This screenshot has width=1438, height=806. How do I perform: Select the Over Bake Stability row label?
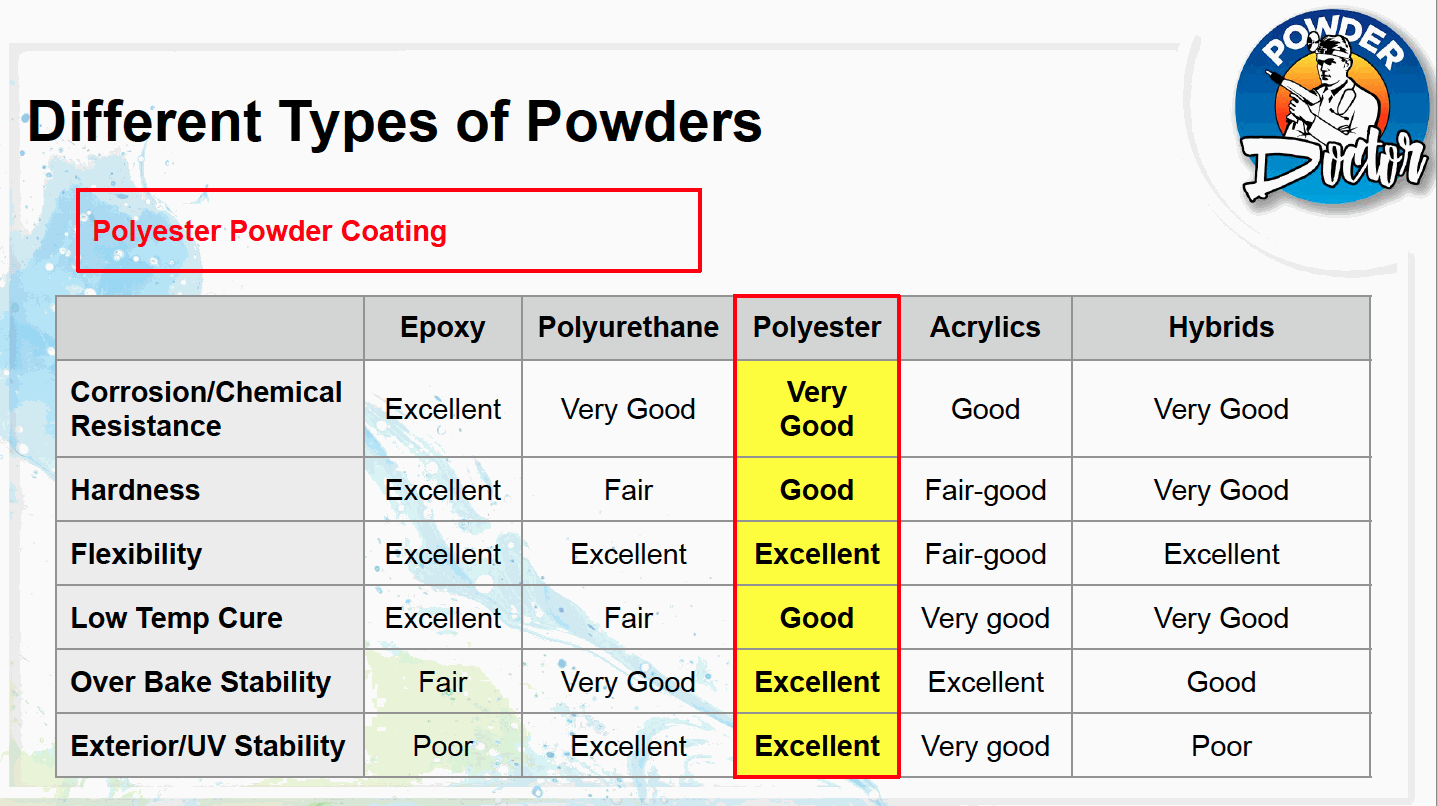(201, 682)
